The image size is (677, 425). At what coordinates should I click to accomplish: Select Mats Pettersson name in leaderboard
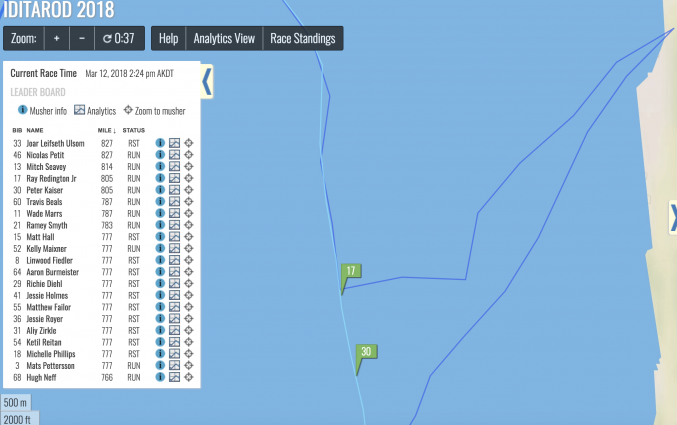click(x=50, y=365)
